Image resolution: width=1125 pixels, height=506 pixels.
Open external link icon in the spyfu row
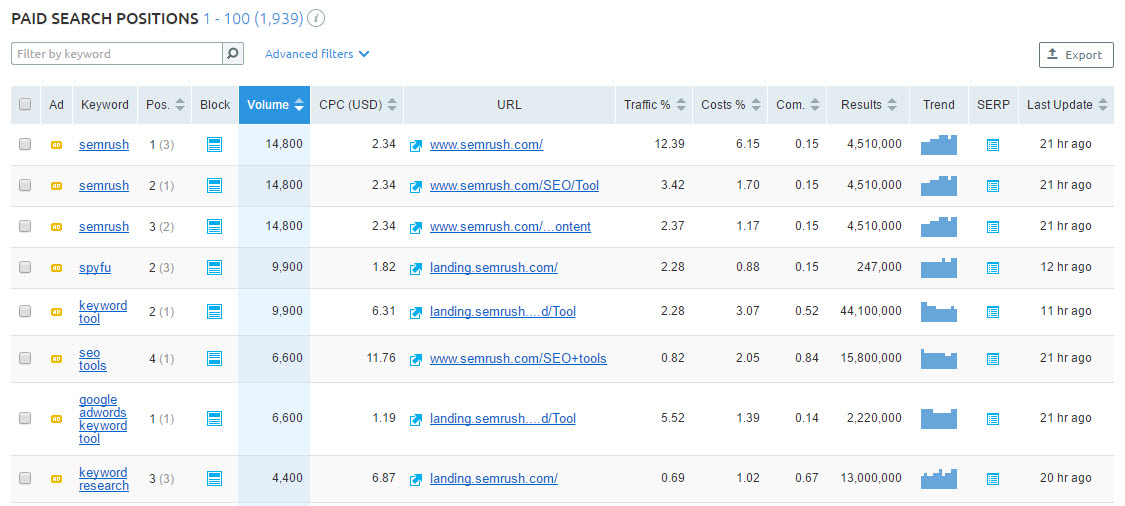click(415, 268)
